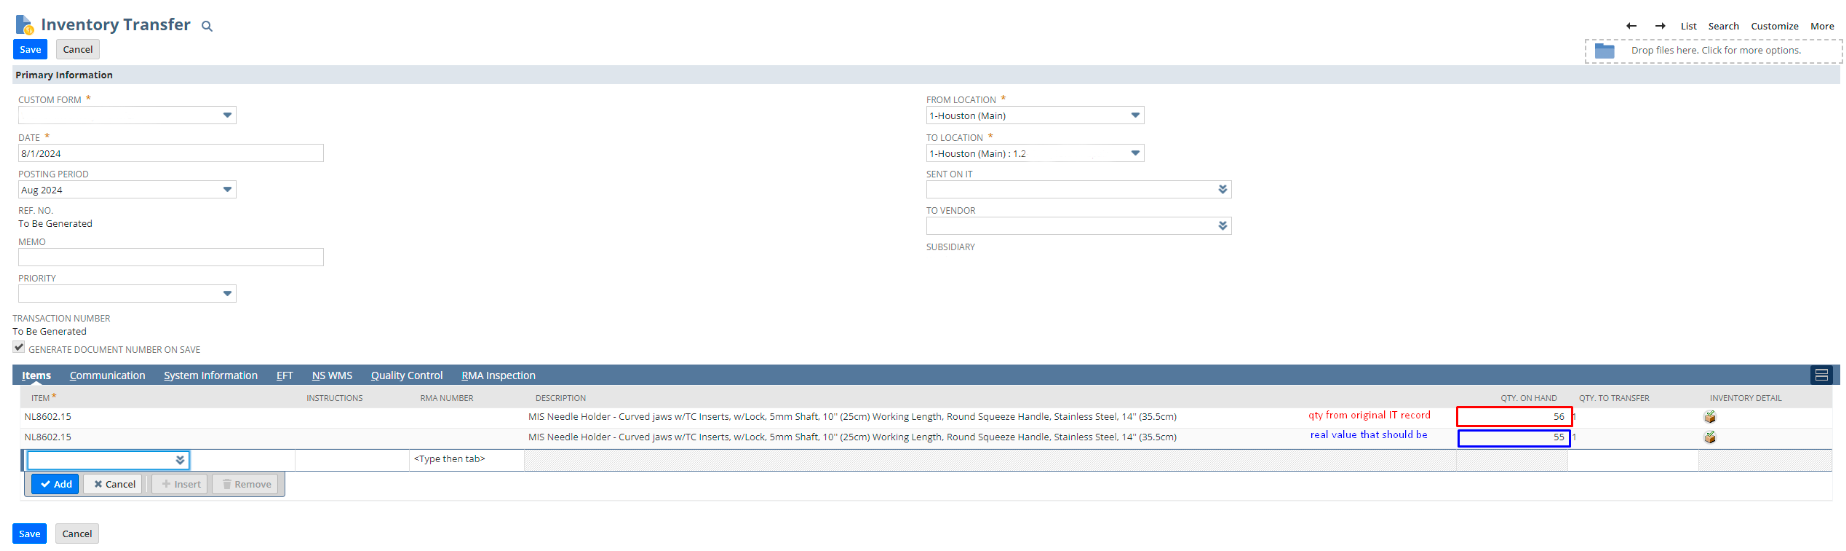1846x551 pixels.
Task: Open inventory detail icon for the 55 qty row
Action: tap(1710, 437)
